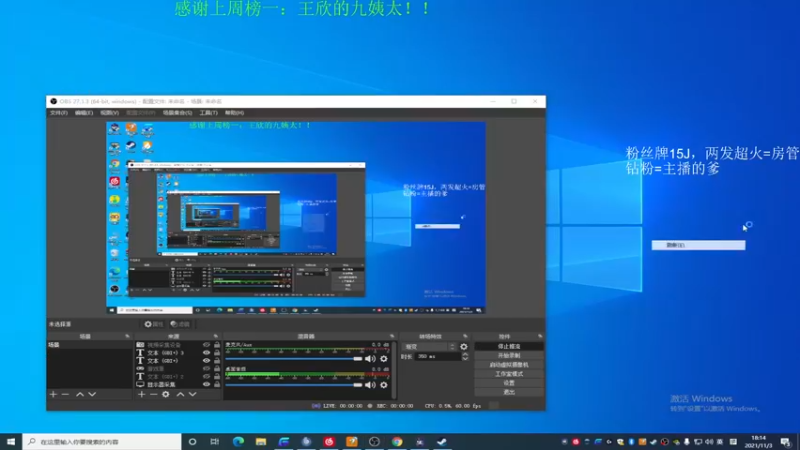The height and width of the screenshot is (450, 800).
Task: Open Steam from the taskbar
Action: click(x=442, y=442)
